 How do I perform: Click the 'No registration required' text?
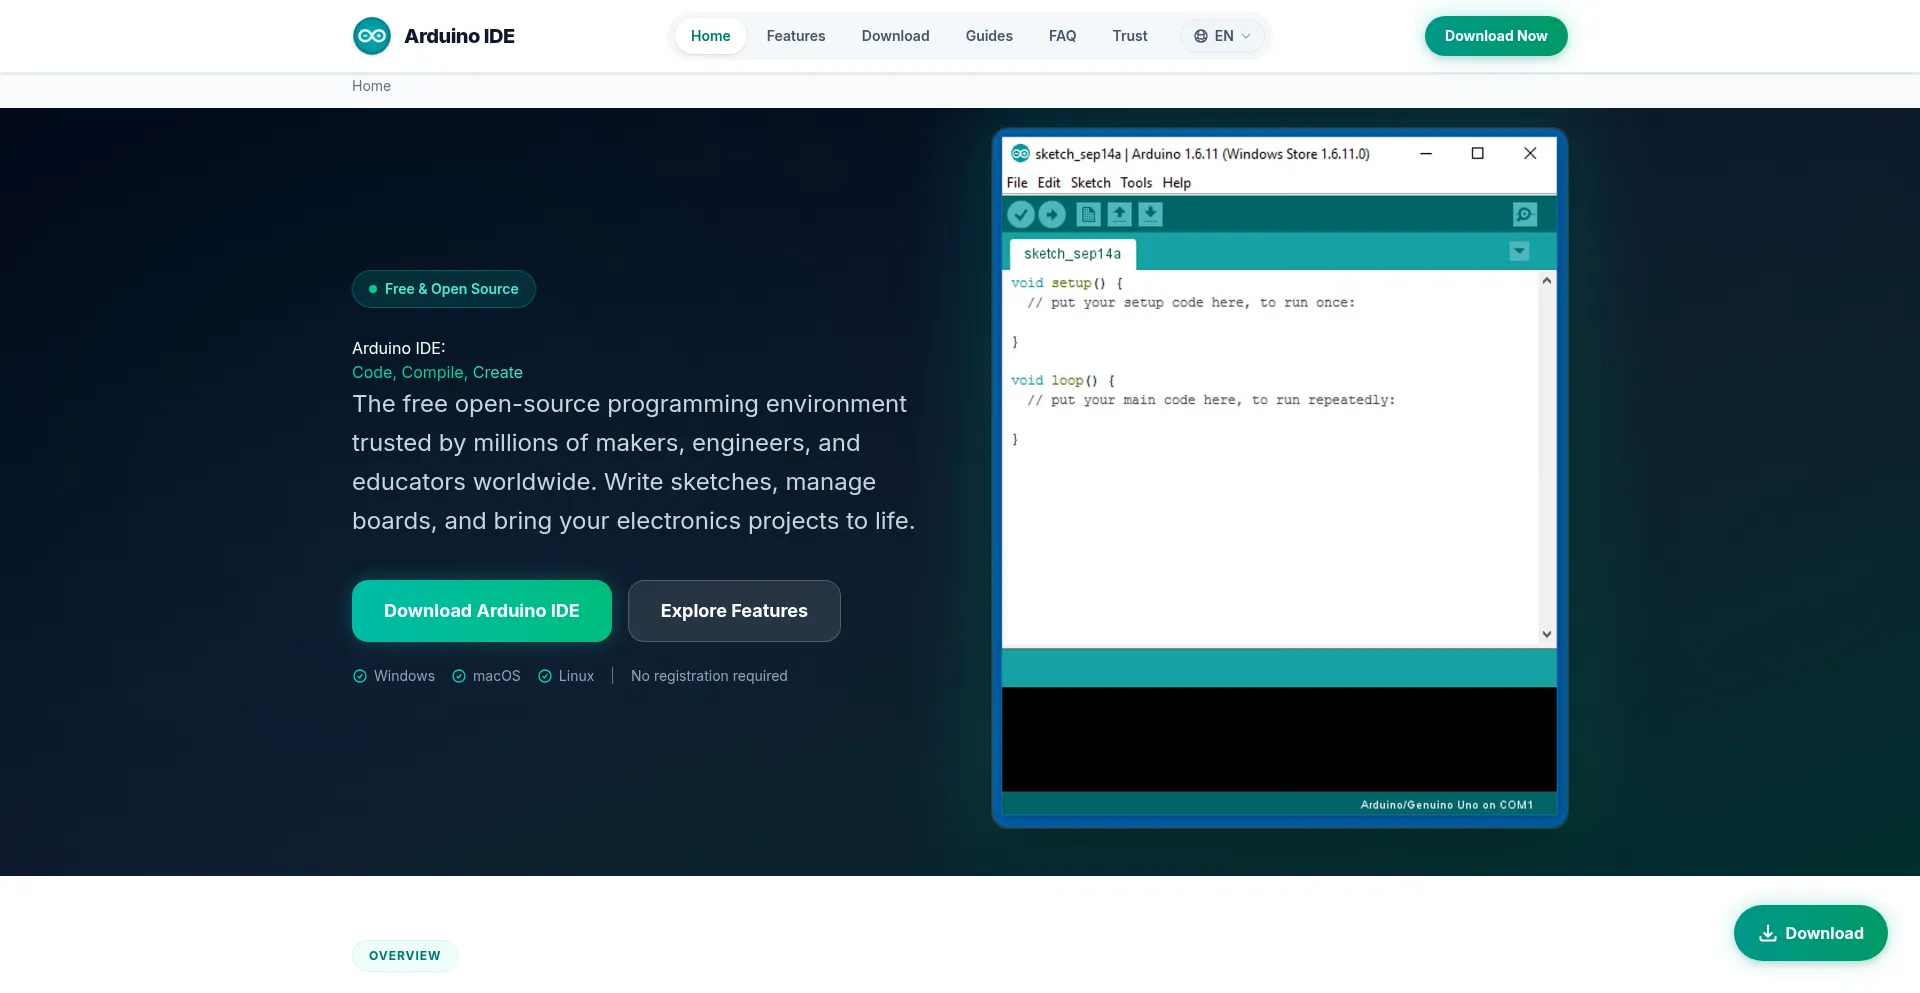pyautogui.click(x=709, y=676)
